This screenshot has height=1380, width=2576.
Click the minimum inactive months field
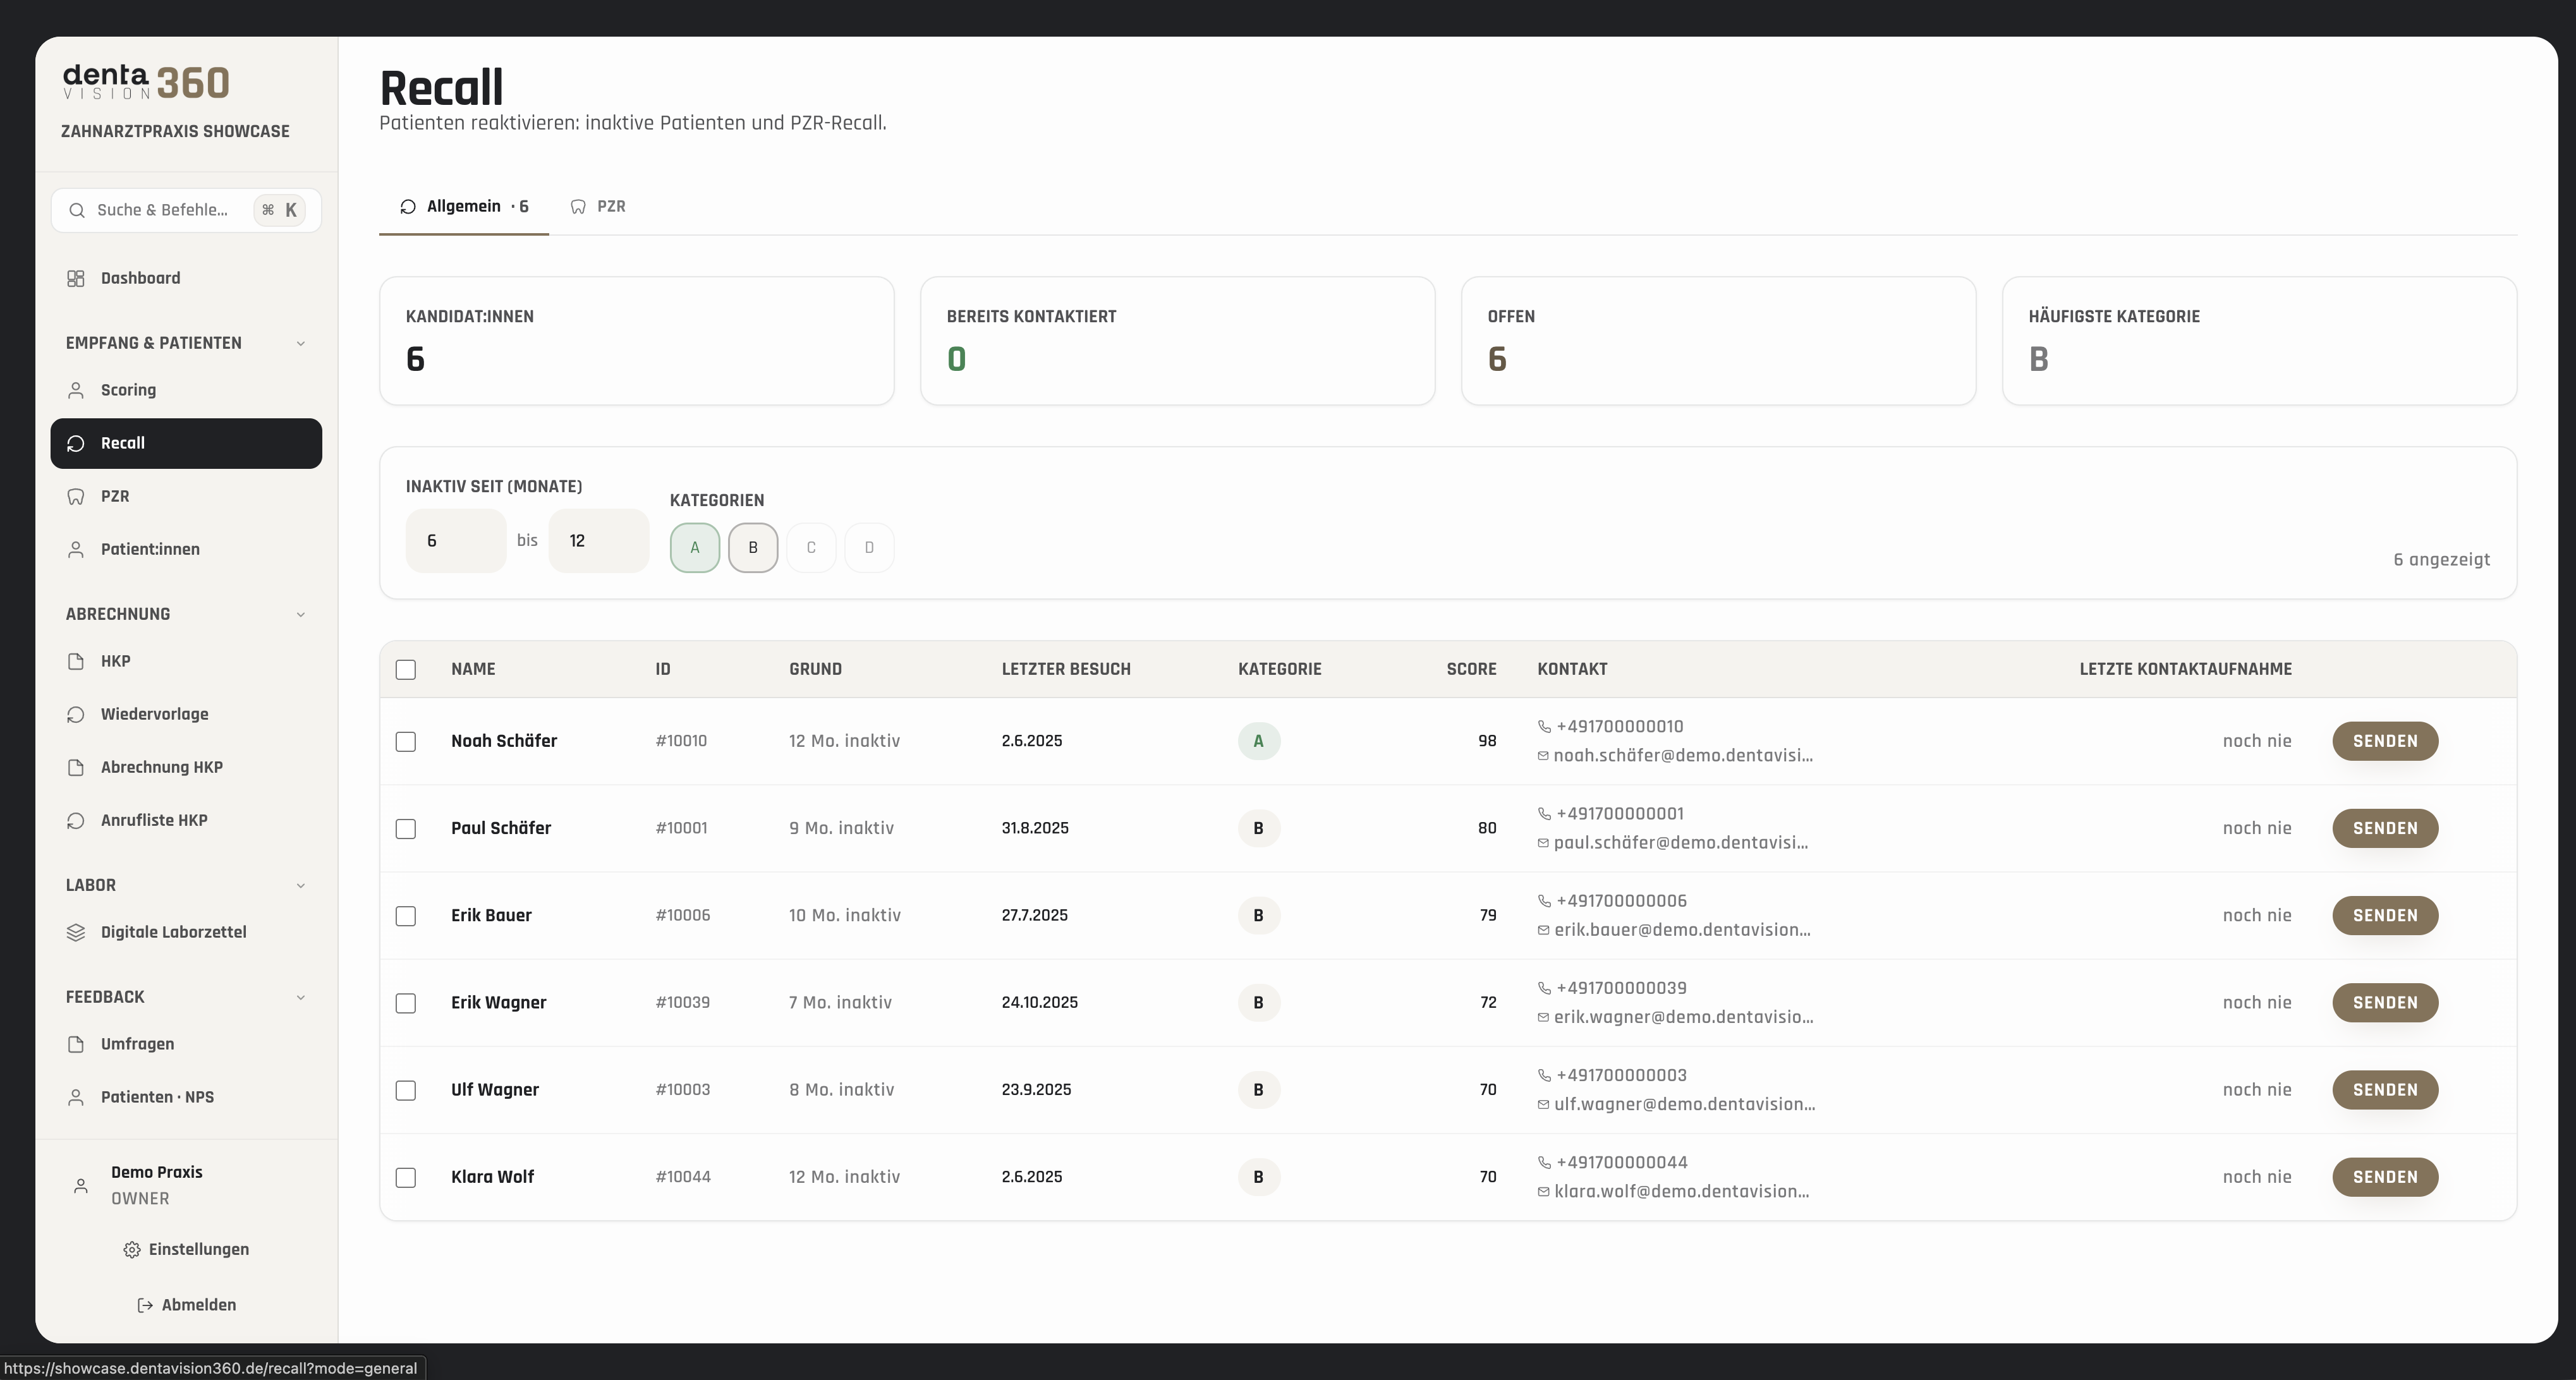(456, 541)
